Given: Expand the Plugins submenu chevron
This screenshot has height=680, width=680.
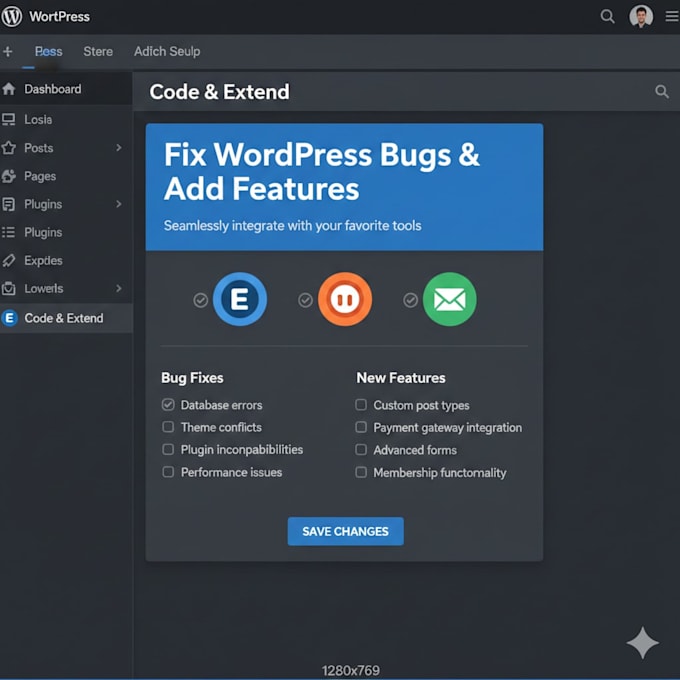Looking at the screenshot, I should coord(119,204).
